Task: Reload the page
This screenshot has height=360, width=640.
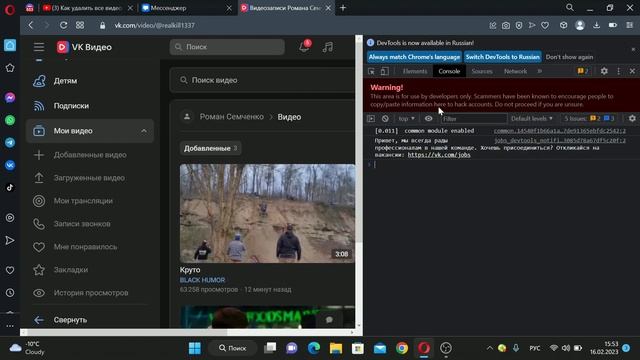Action: [63, 25]
